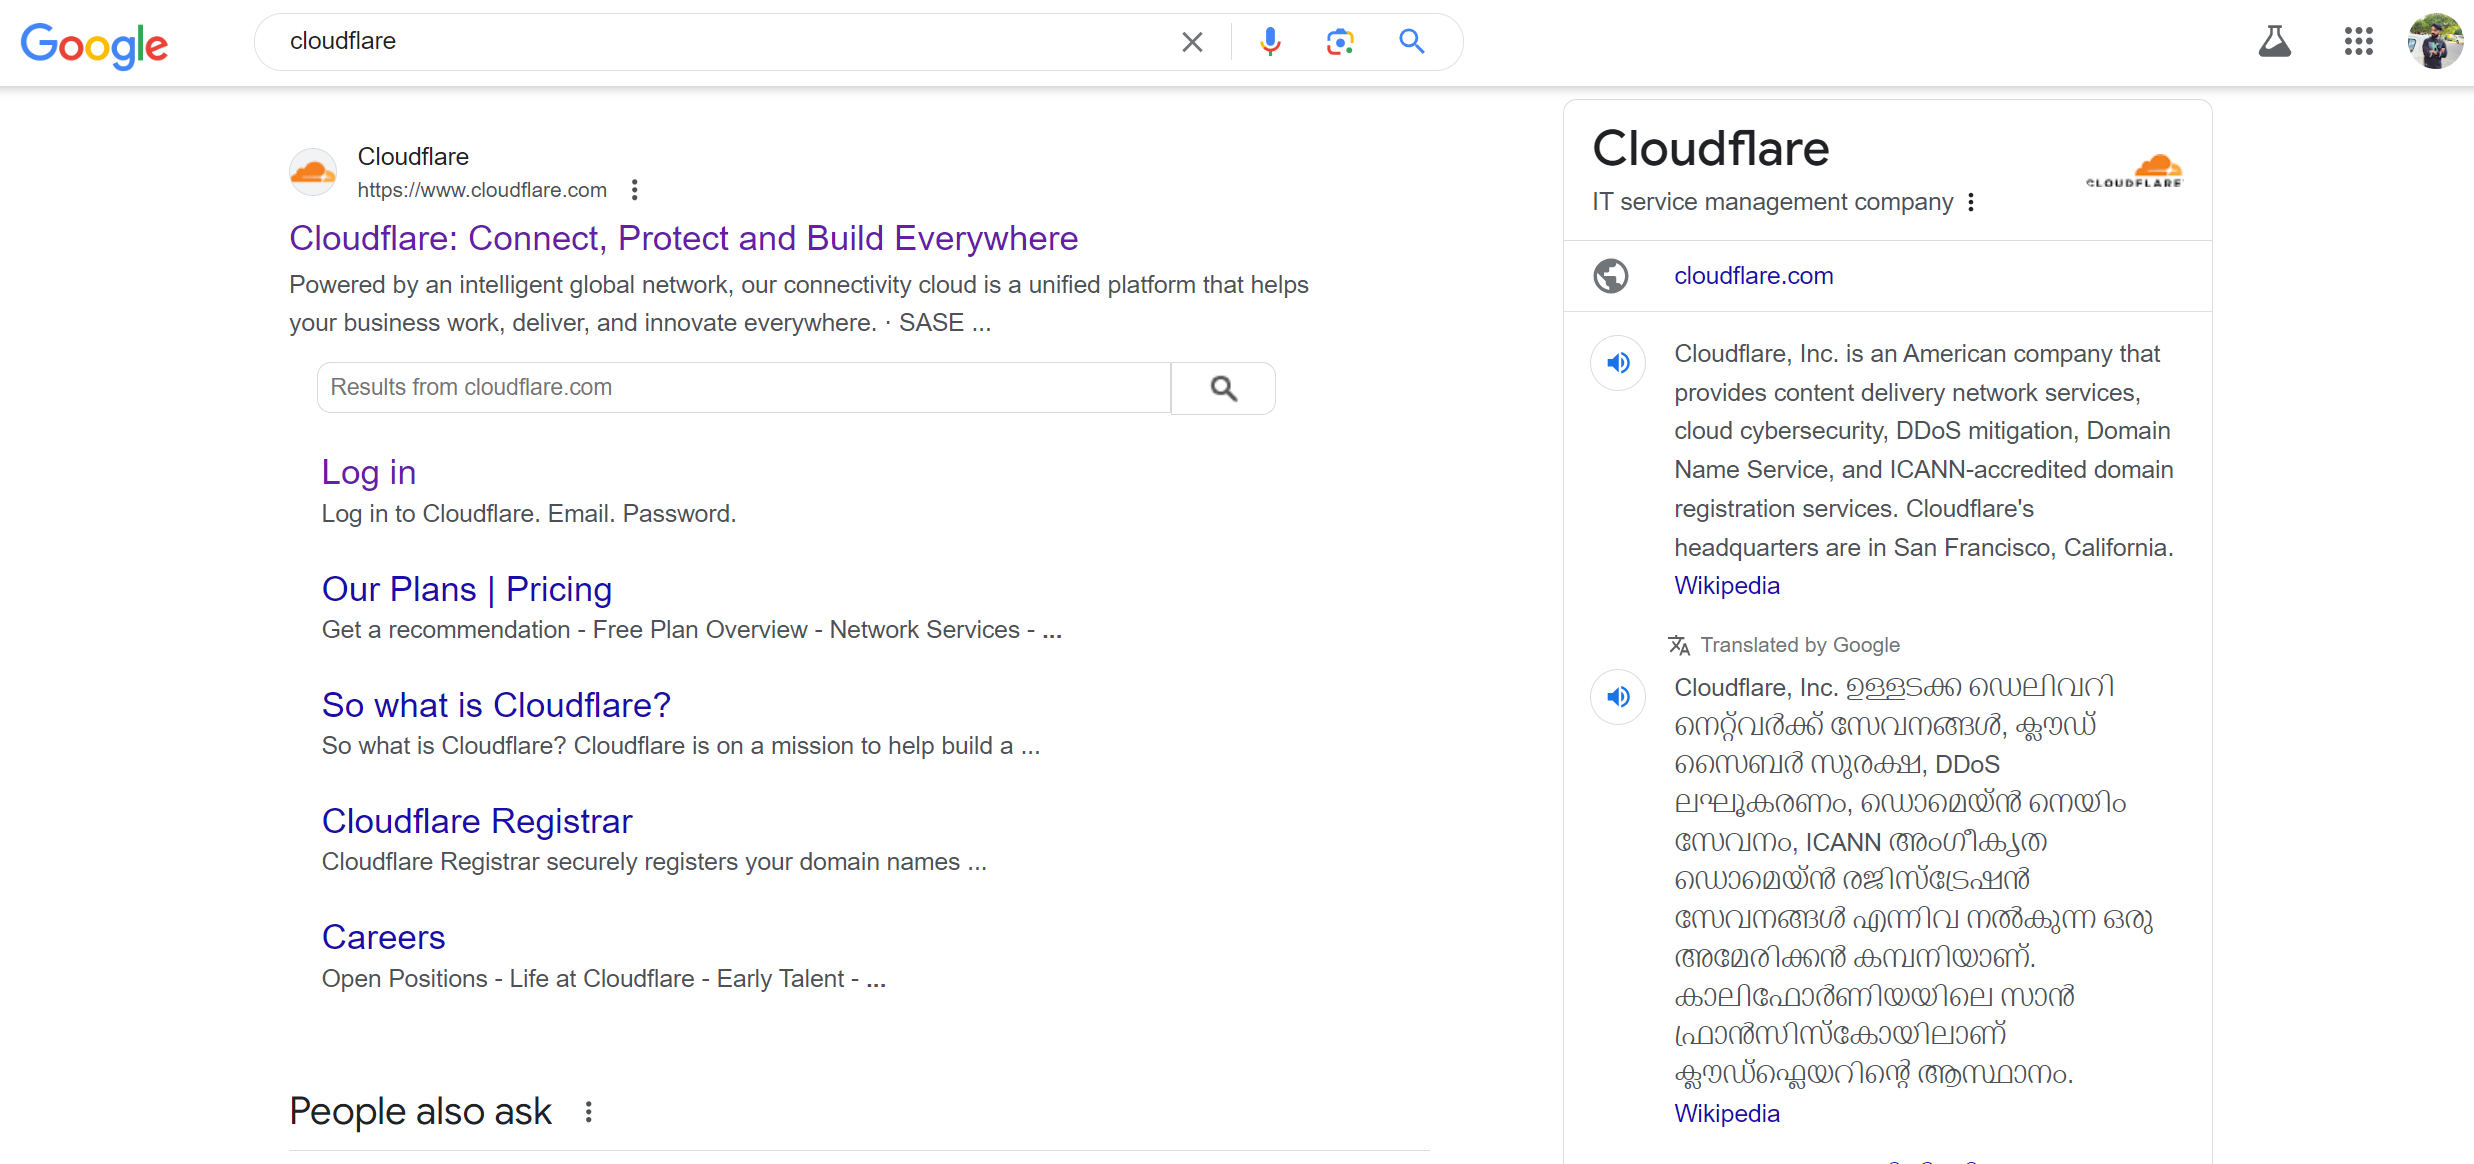Click 'Open Positions - Life at Cloudflare' snippet
The image size is (2474, 1164).
[604, 979]
